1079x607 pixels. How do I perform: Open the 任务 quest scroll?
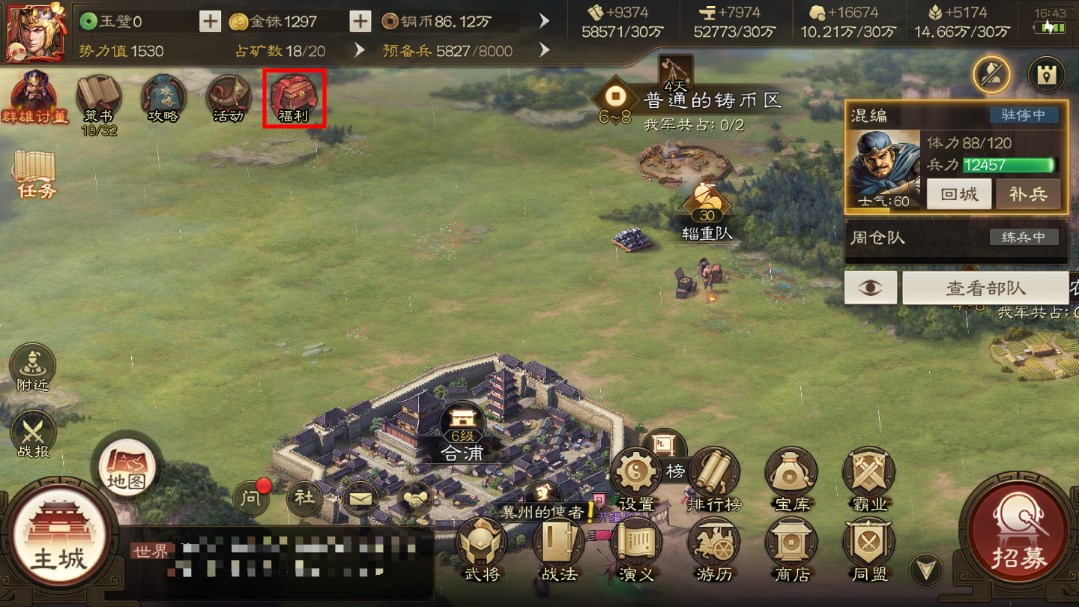(x=35, y=173)
